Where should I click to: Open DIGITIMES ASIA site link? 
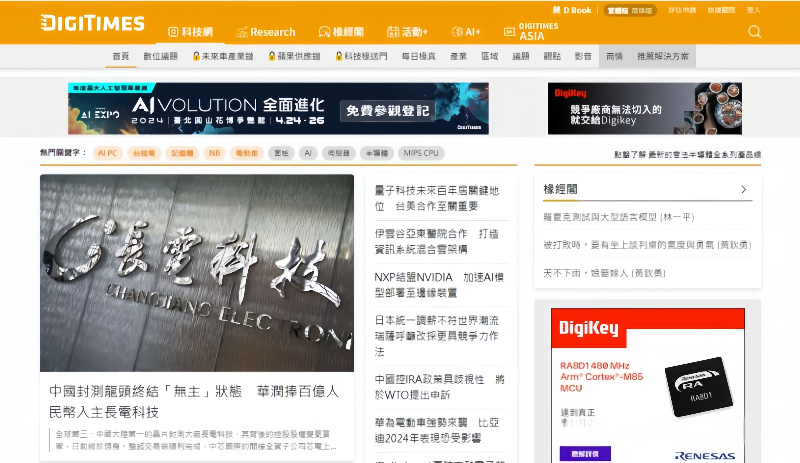click(531, 32)
